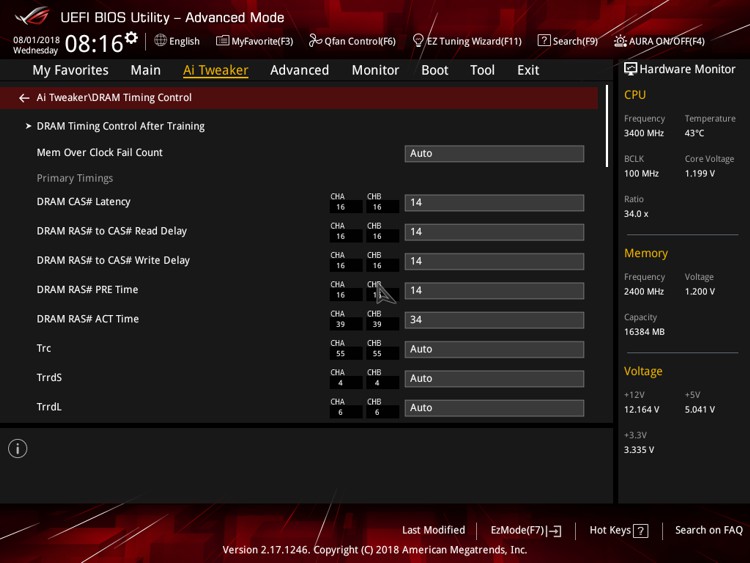Click Last Modified button
The height and width of the screenshot is (563, 750).
point(433,530)
